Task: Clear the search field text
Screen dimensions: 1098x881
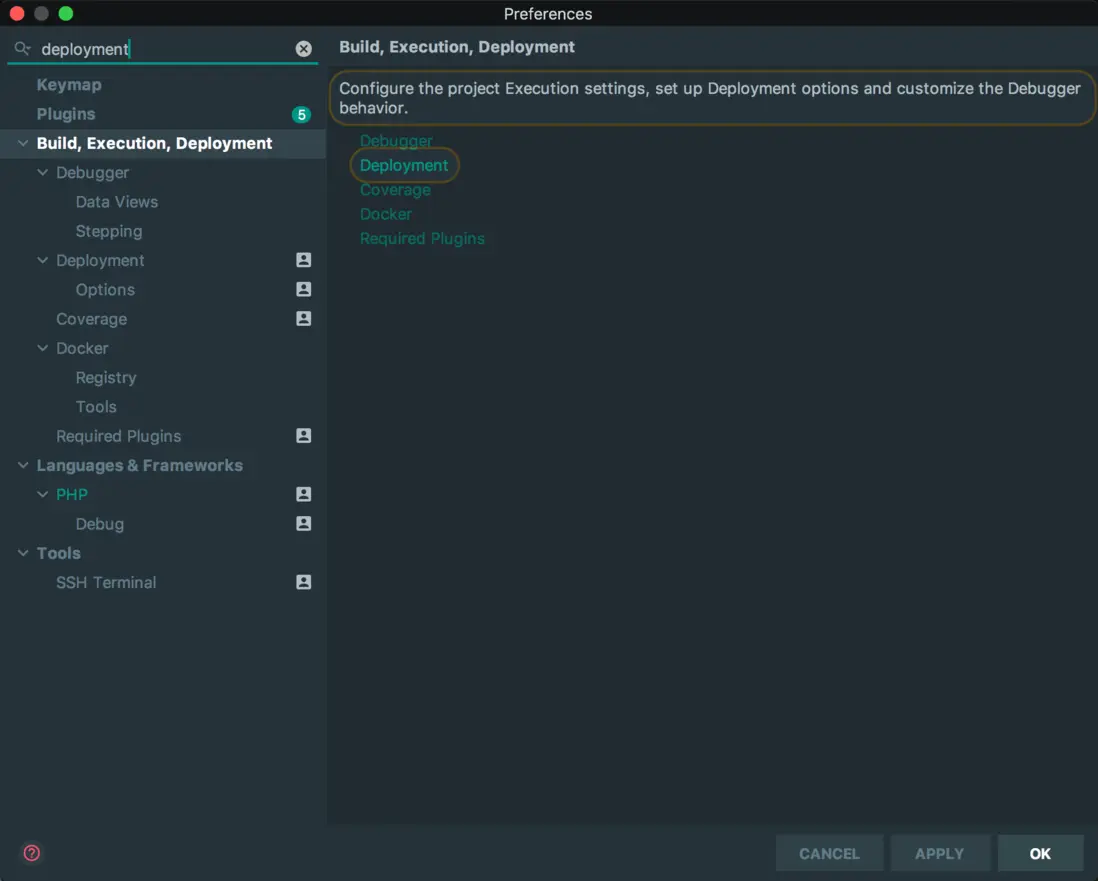Action: coord(304,49)
